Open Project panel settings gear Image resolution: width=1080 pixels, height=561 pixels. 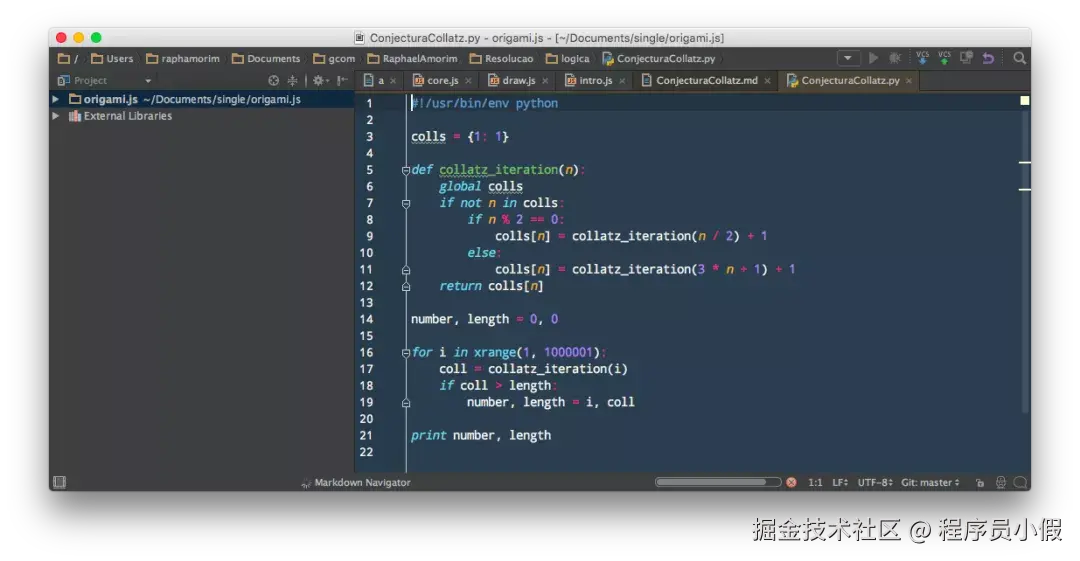(x=320, y=81)
